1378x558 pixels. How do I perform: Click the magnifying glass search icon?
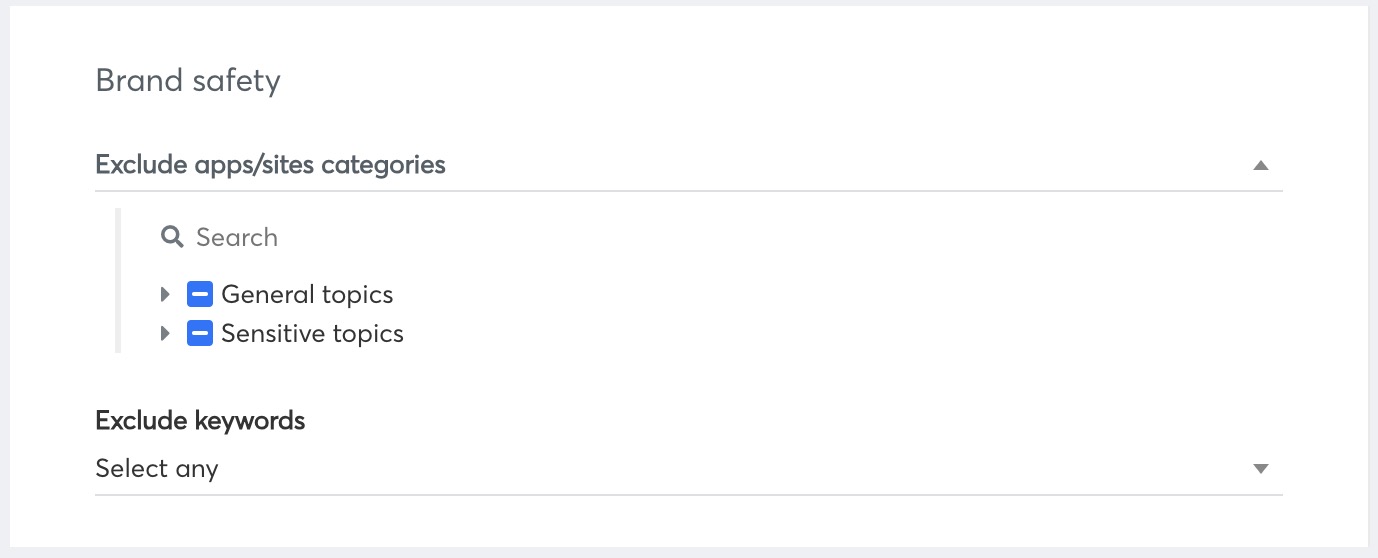pos(172,237)
